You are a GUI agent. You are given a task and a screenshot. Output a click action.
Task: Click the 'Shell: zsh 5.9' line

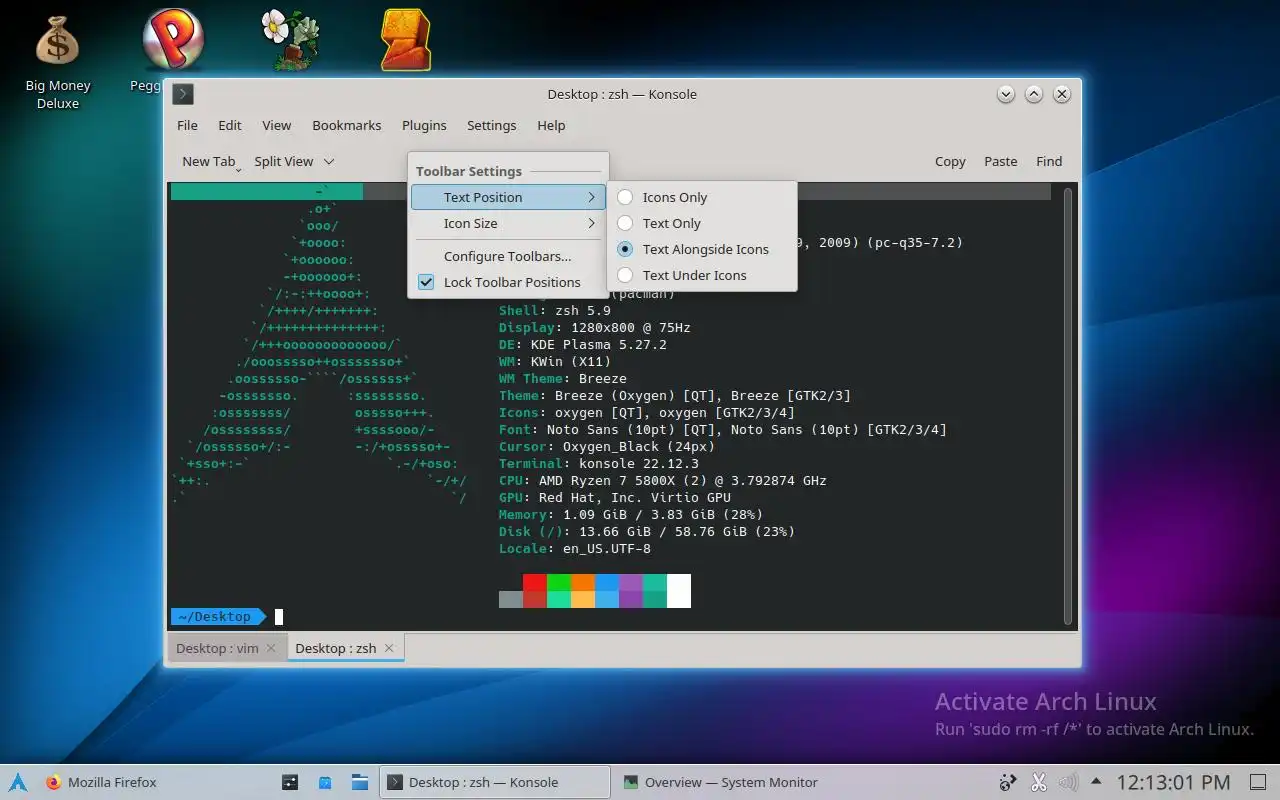coord(555,310)
